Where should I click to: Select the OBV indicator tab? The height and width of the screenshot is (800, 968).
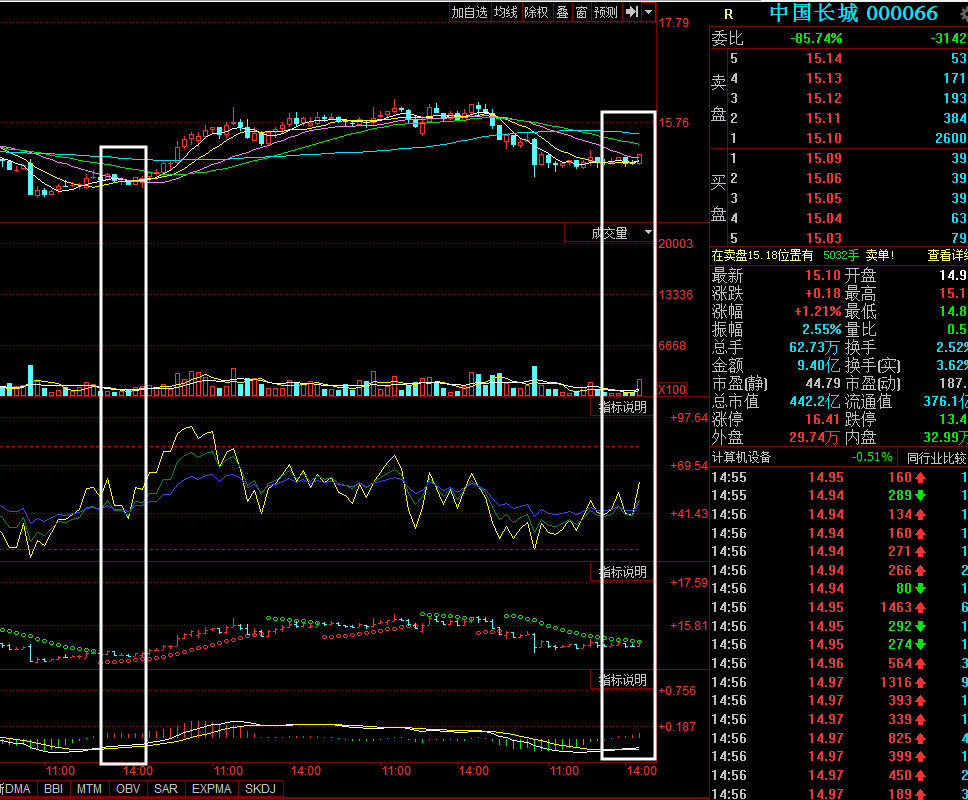pyautogui.click(x=128, y=789)
